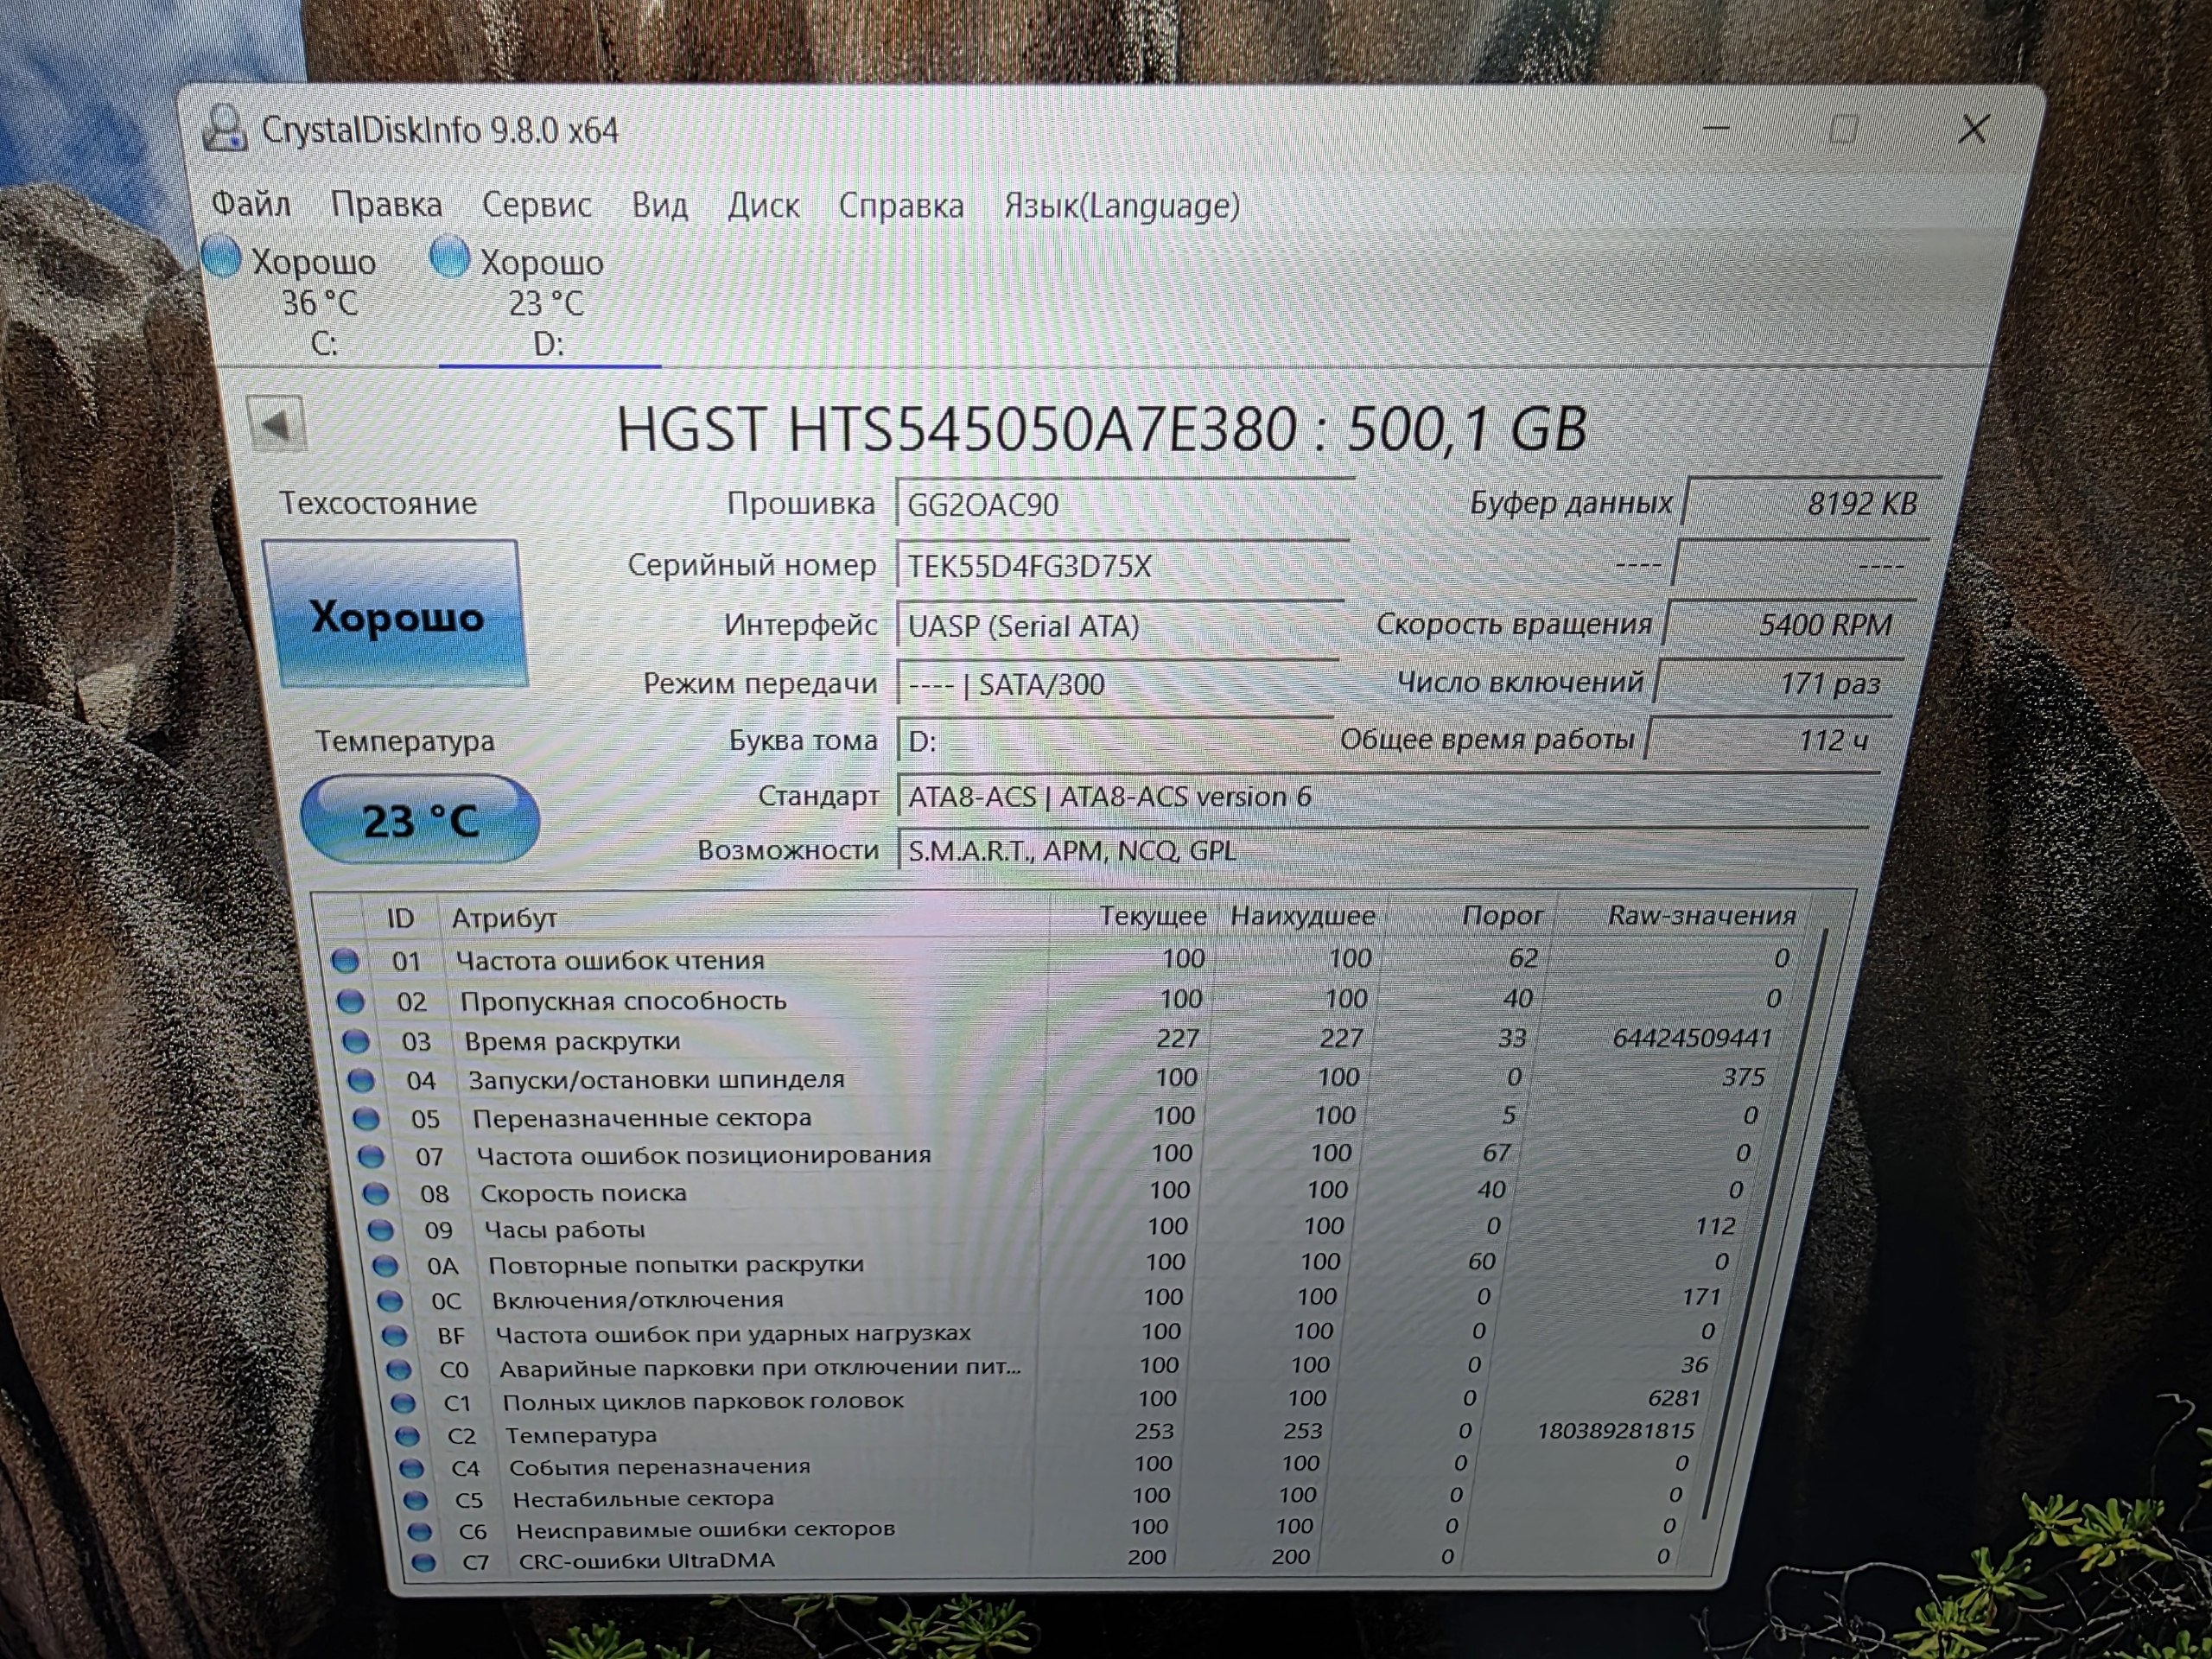
Task: Click status dot for attribute 01 read error rate
Action: coord(345,961)
